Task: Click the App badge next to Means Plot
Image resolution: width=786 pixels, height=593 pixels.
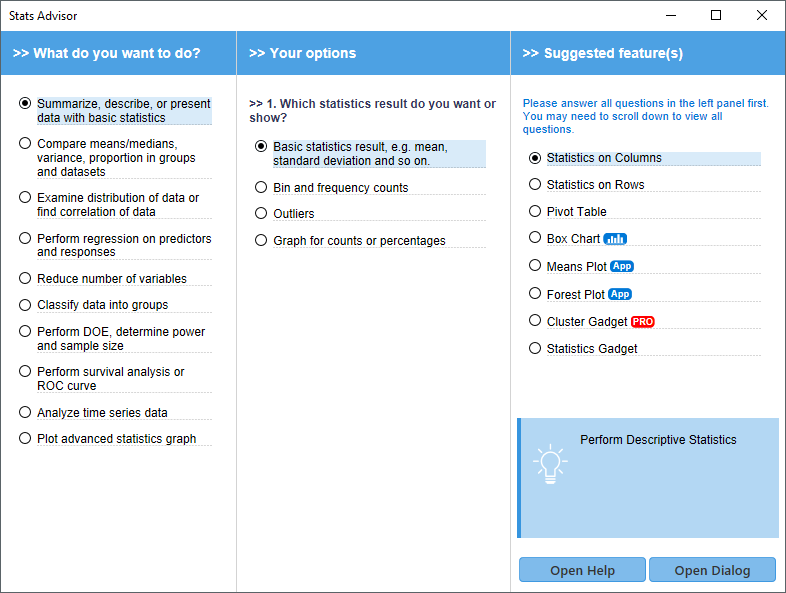Action: [622, 266]
